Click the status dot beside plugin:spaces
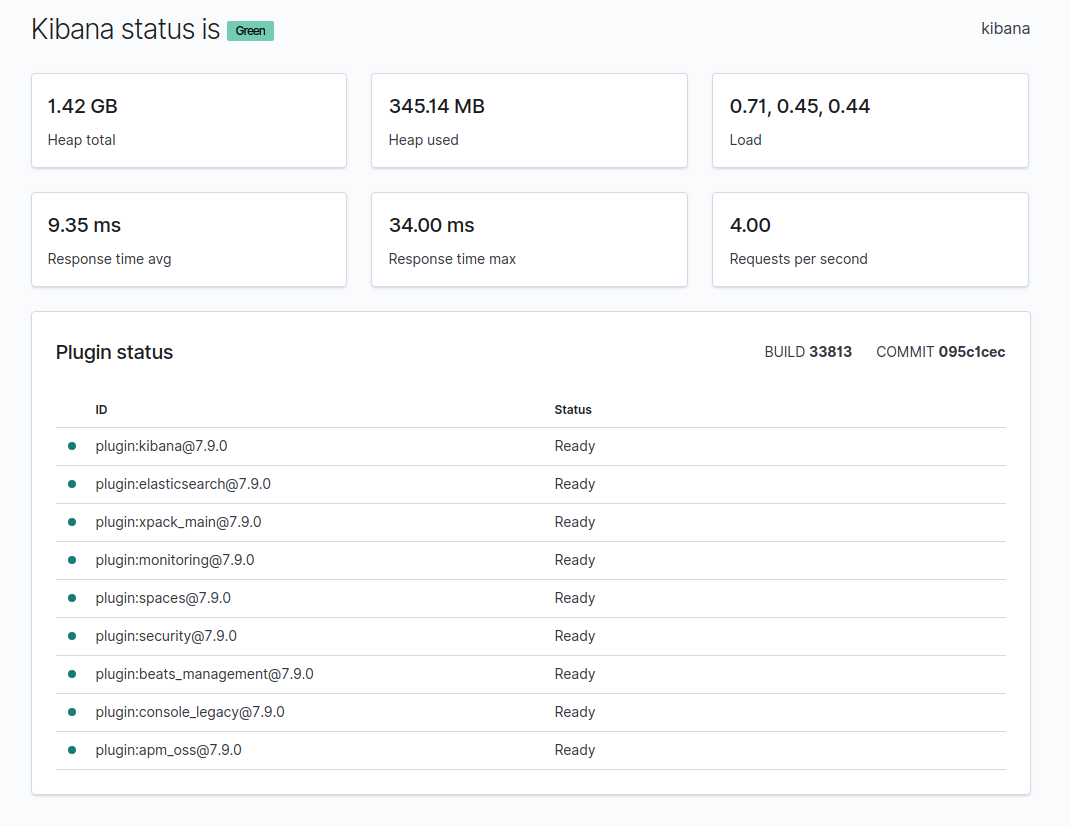The width and height of the screenshot is (1069, 826). [x=72, y=598]
